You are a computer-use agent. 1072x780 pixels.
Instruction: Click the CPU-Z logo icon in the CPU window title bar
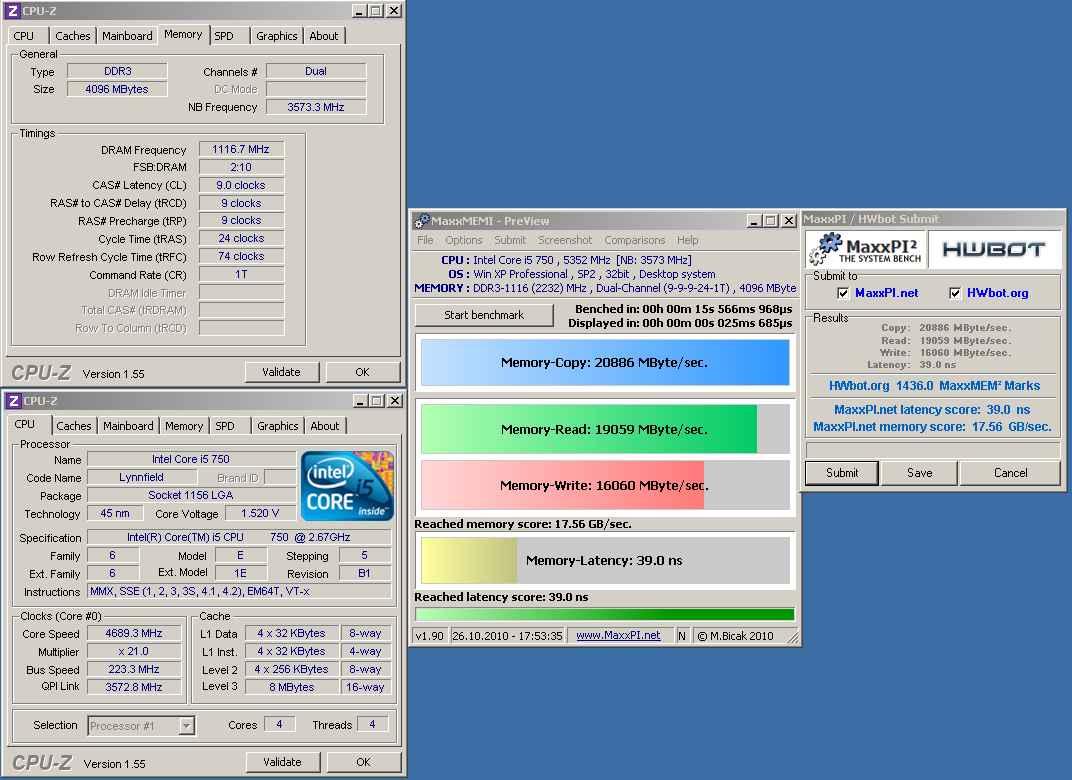[13, 401]
